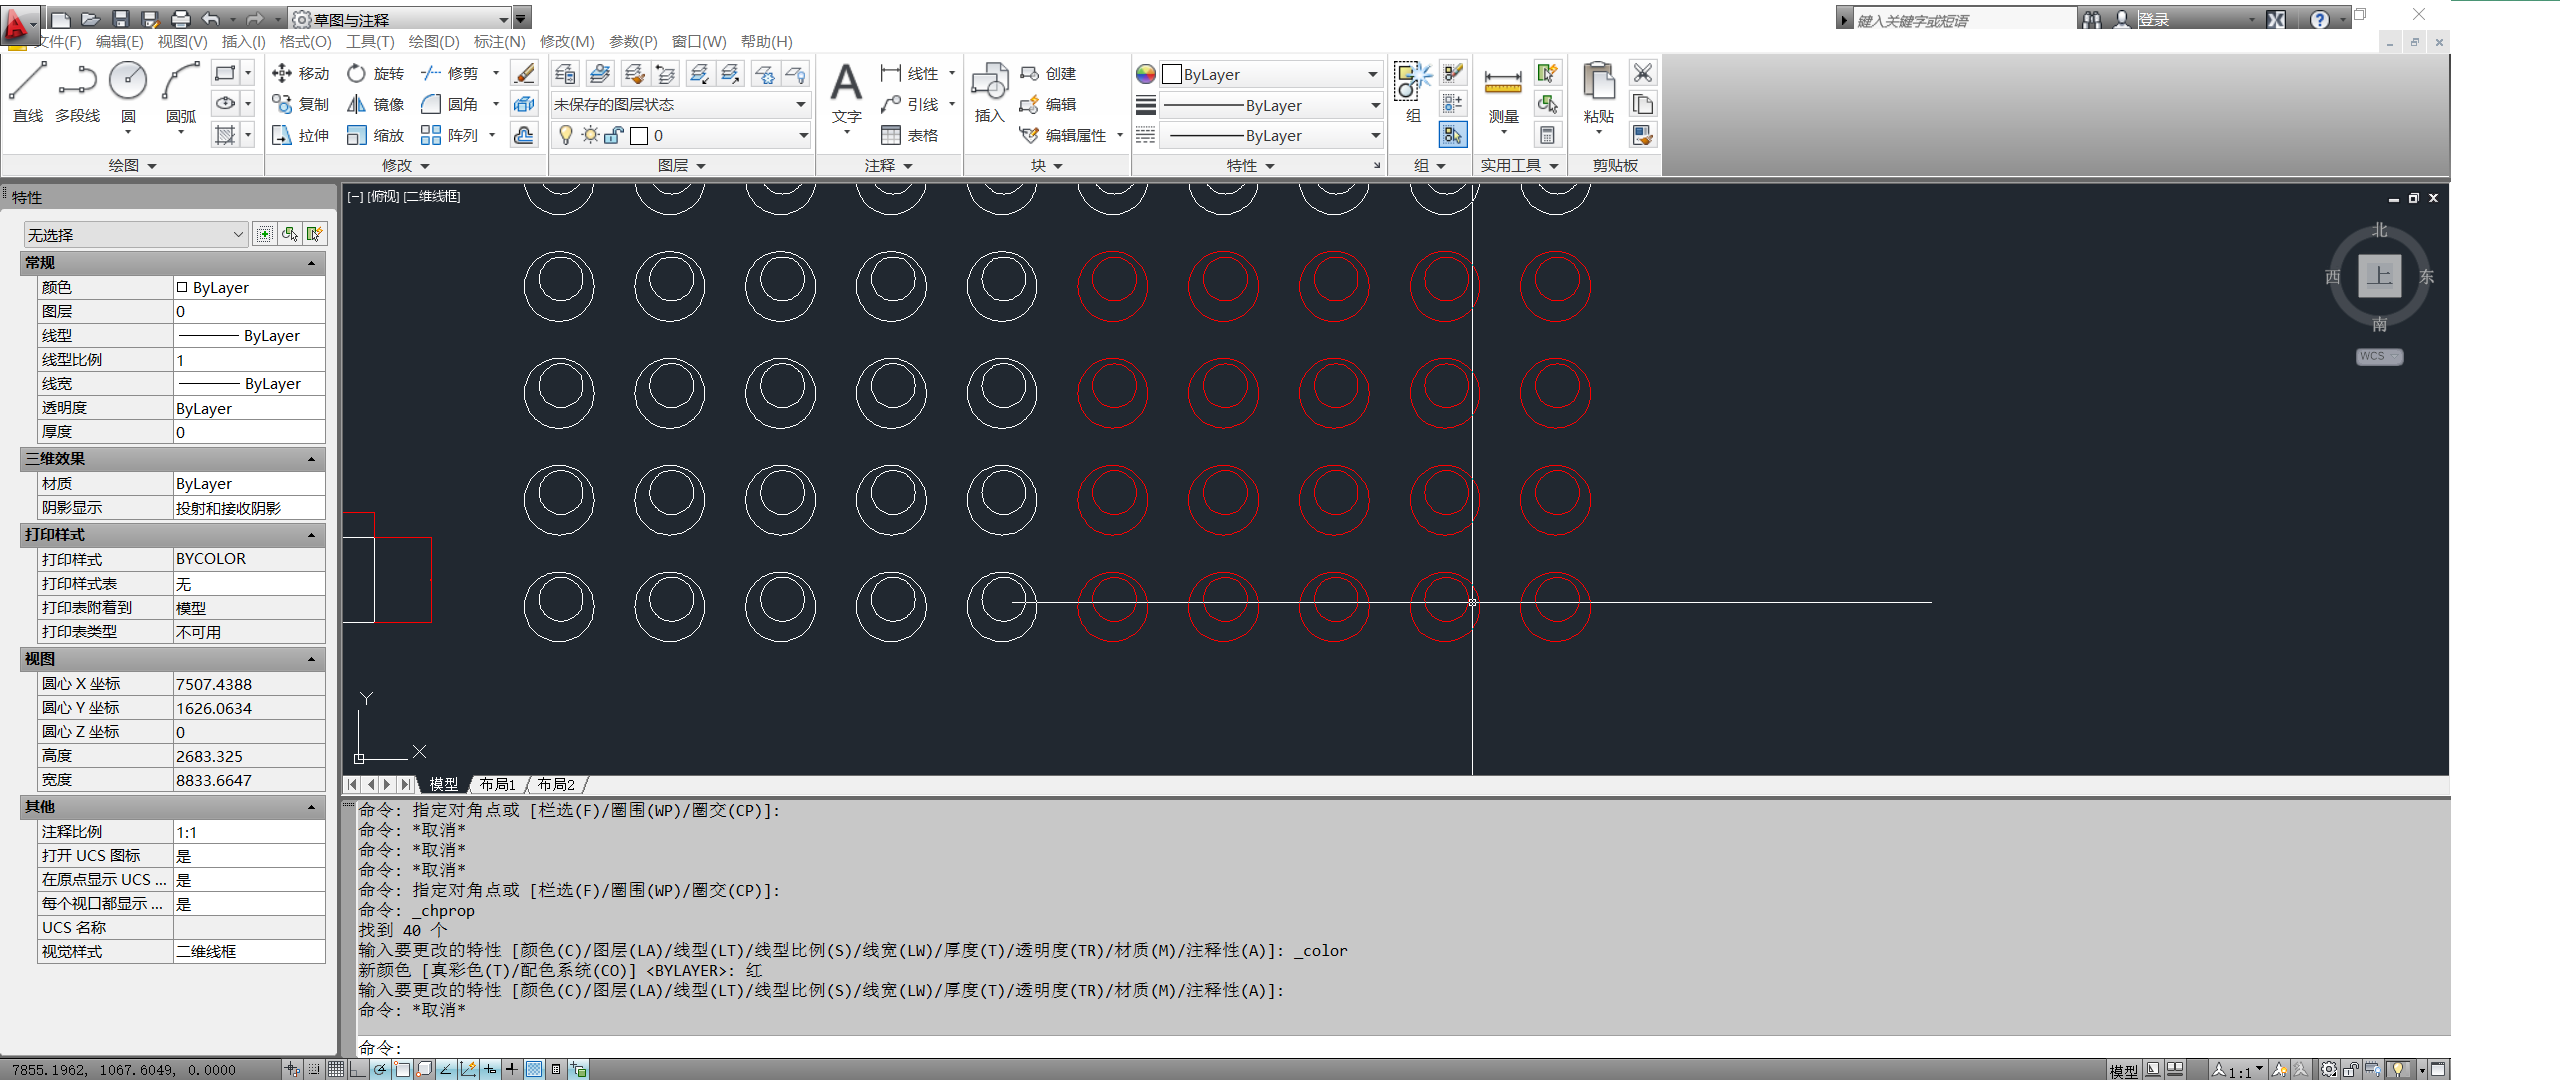Toggle the layer 0 lock icon
This screenshot has width=2560, height=1080.
click(x=614, y=135)
